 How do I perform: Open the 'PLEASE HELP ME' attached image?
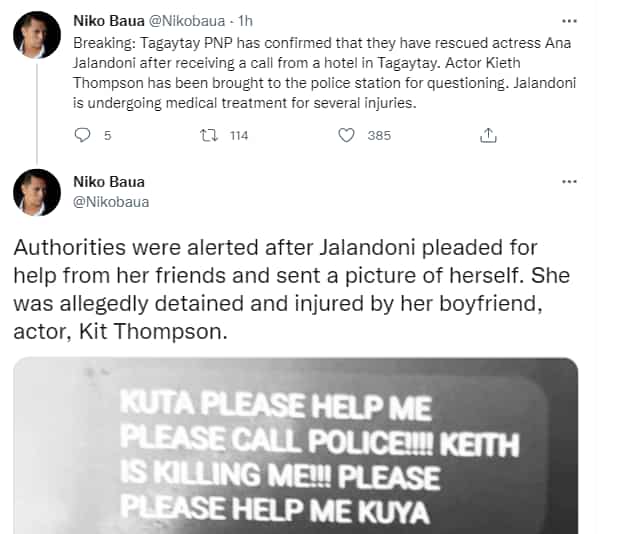point(296,446)
